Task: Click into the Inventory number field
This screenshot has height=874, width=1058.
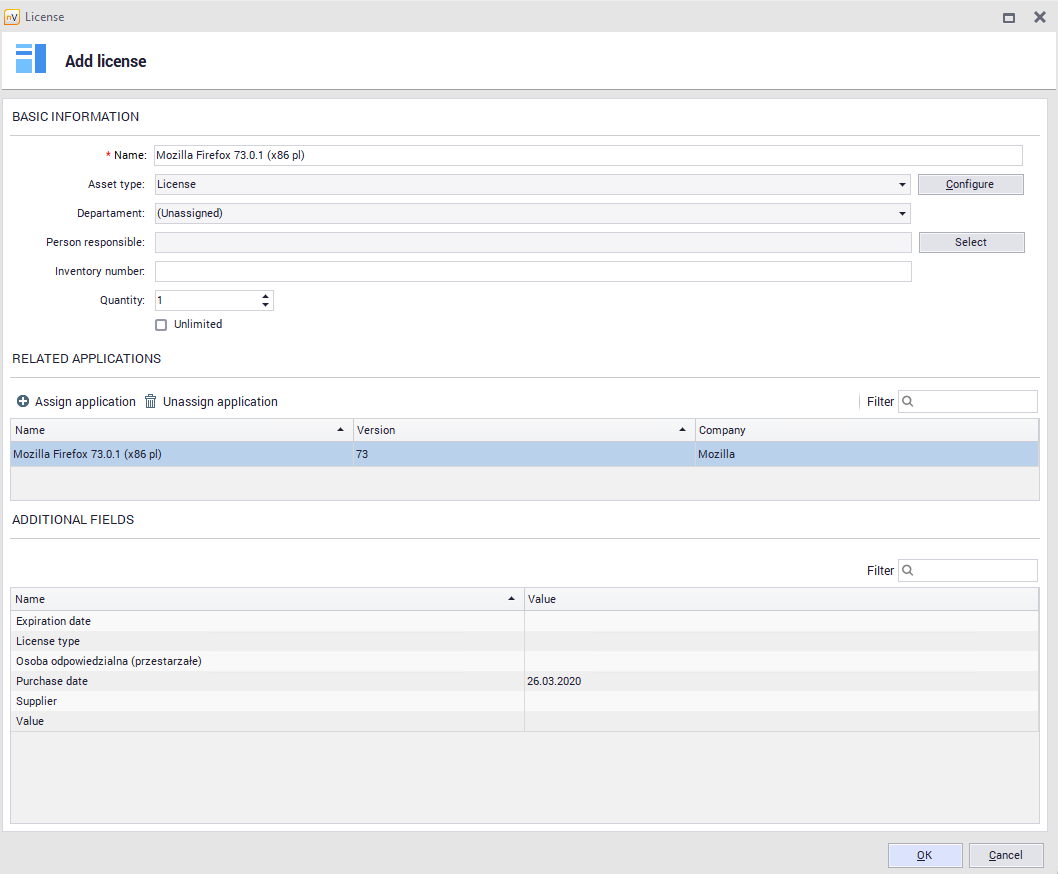Action: [532, 272]
